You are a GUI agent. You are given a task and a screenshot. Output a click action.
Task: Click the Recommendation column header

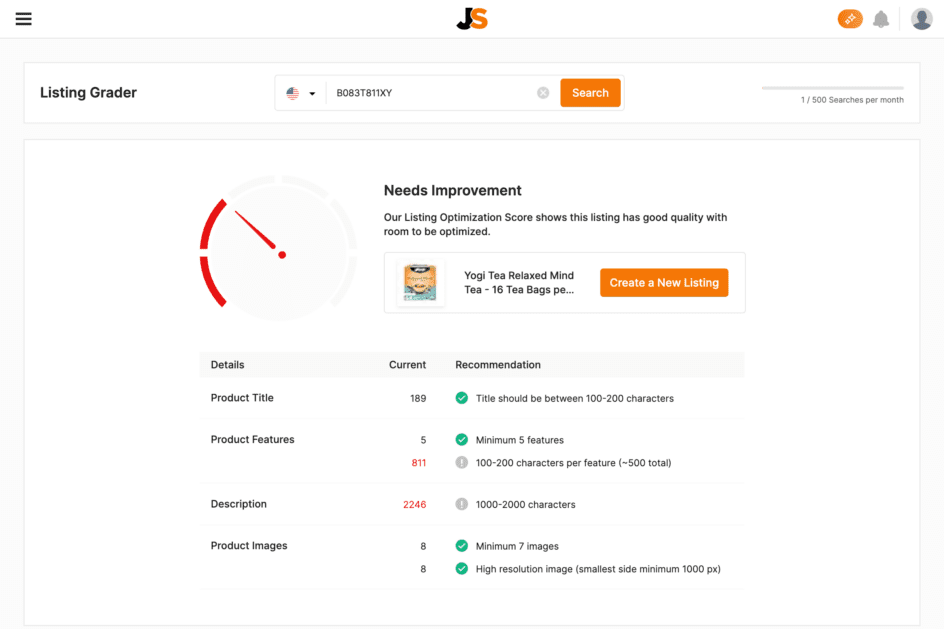[x=498, y=365]
